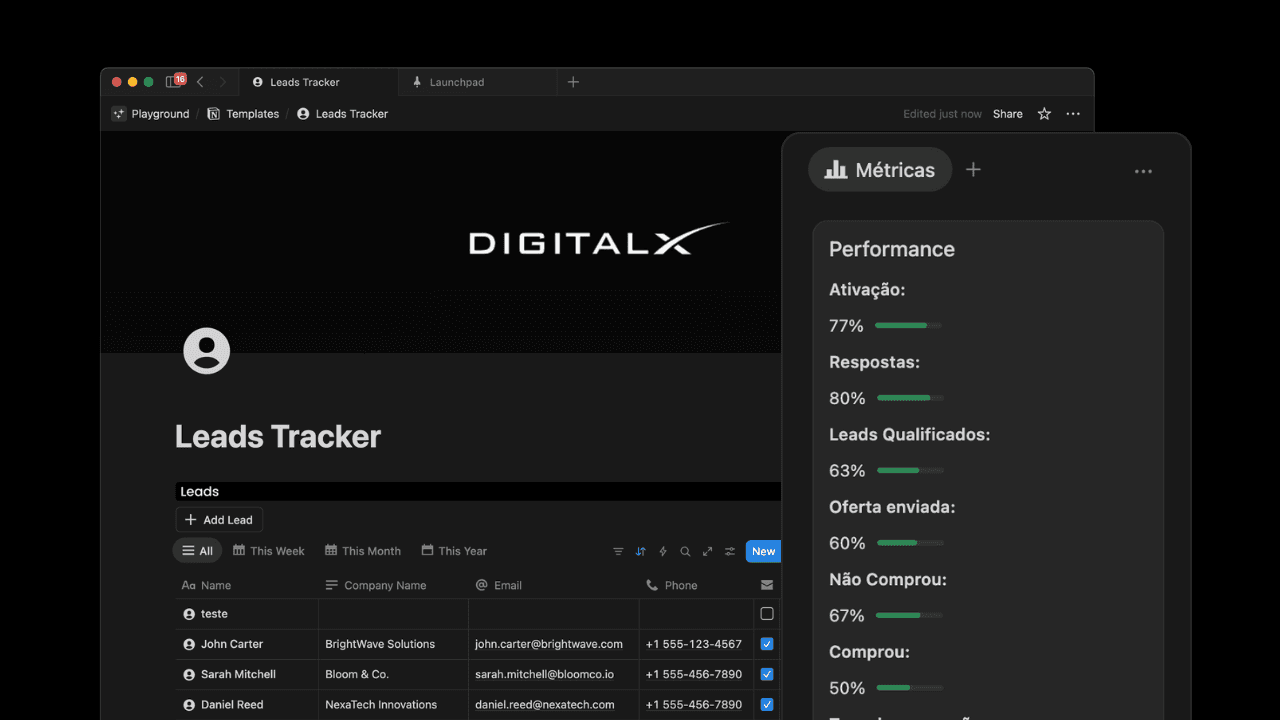Image resolution: width=1280 pixels, height=720 pixels.
Task: Select the This Year view tab
Action: [454, 551]
